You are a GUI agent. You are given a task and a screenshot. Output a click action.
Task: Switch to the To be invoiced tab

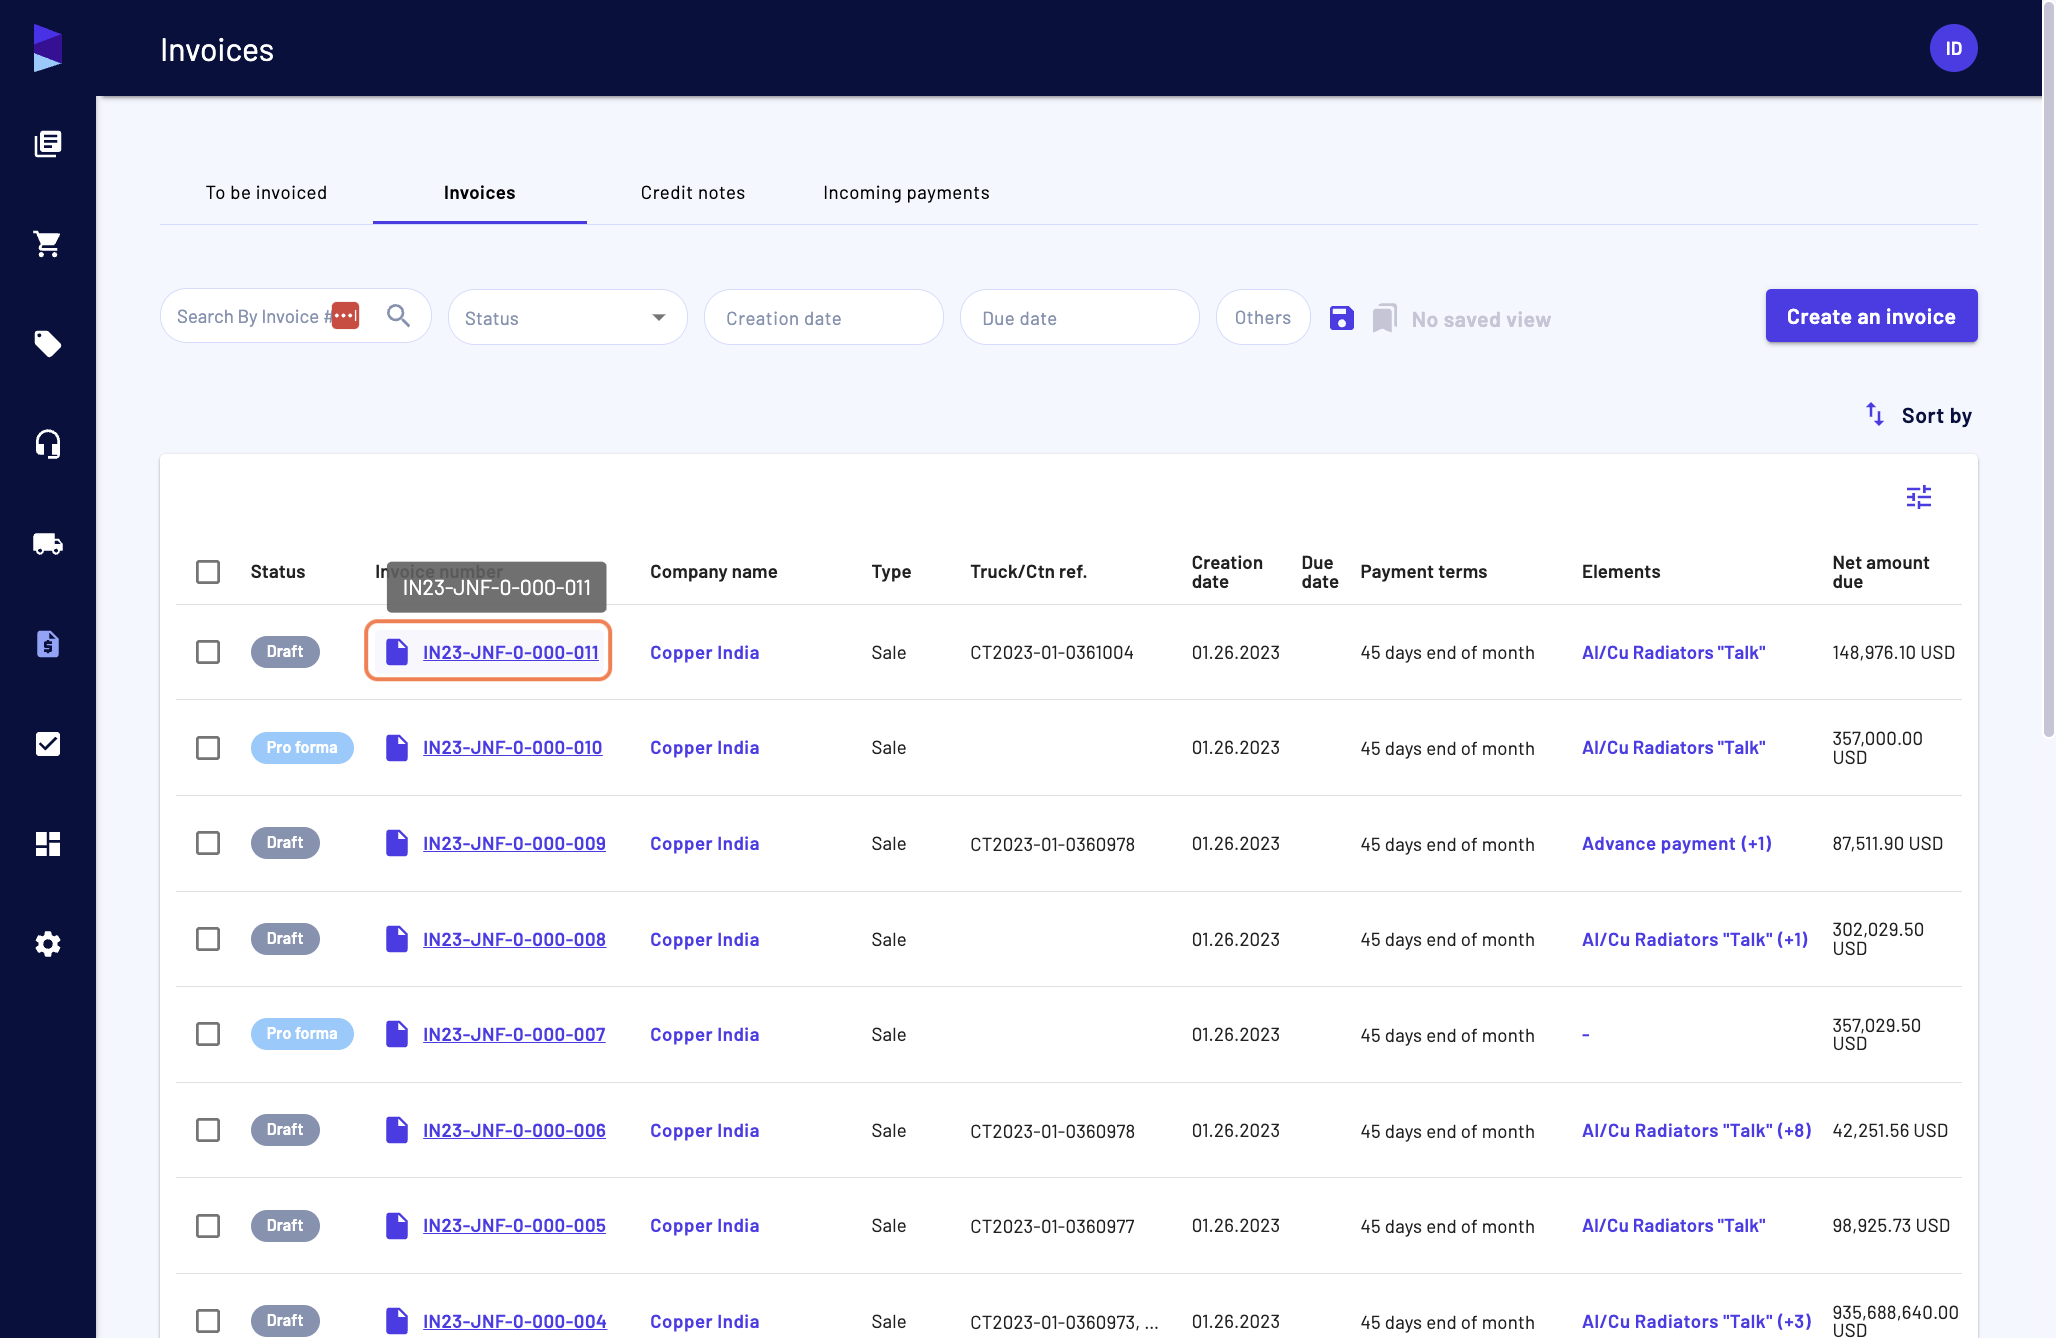[x=266, y=193]
